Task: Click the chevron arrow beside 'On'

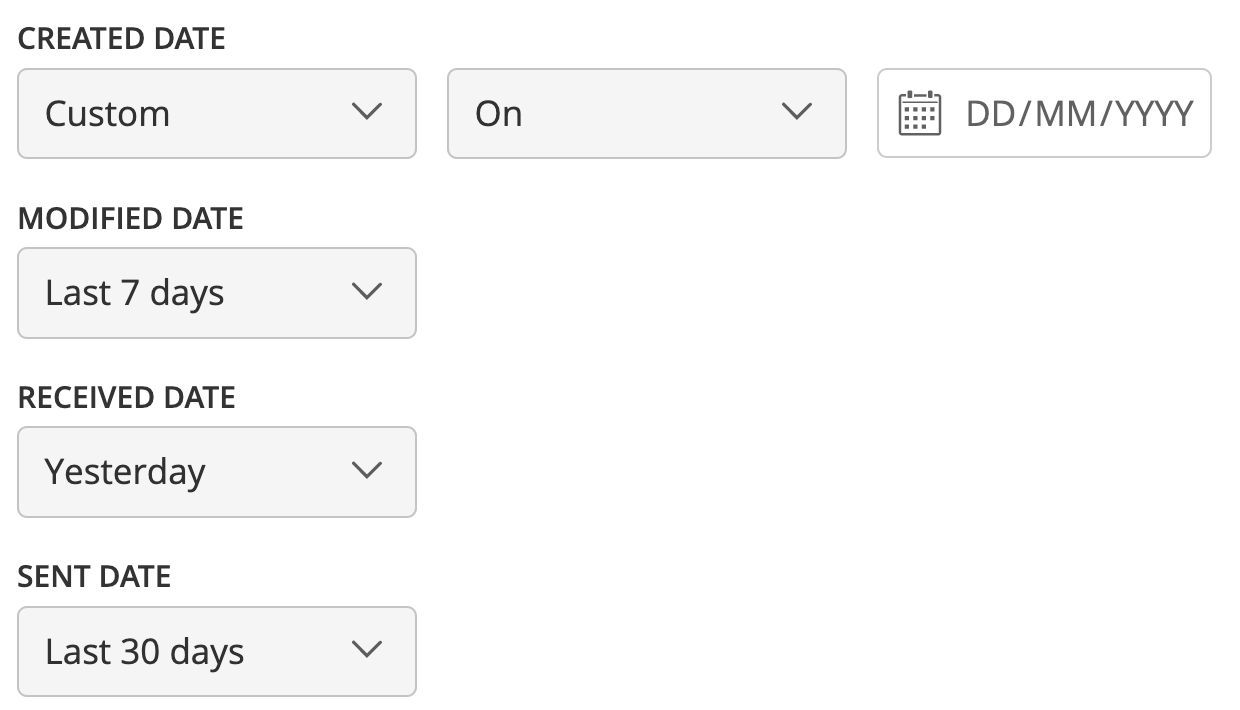Action: [797, 112]
